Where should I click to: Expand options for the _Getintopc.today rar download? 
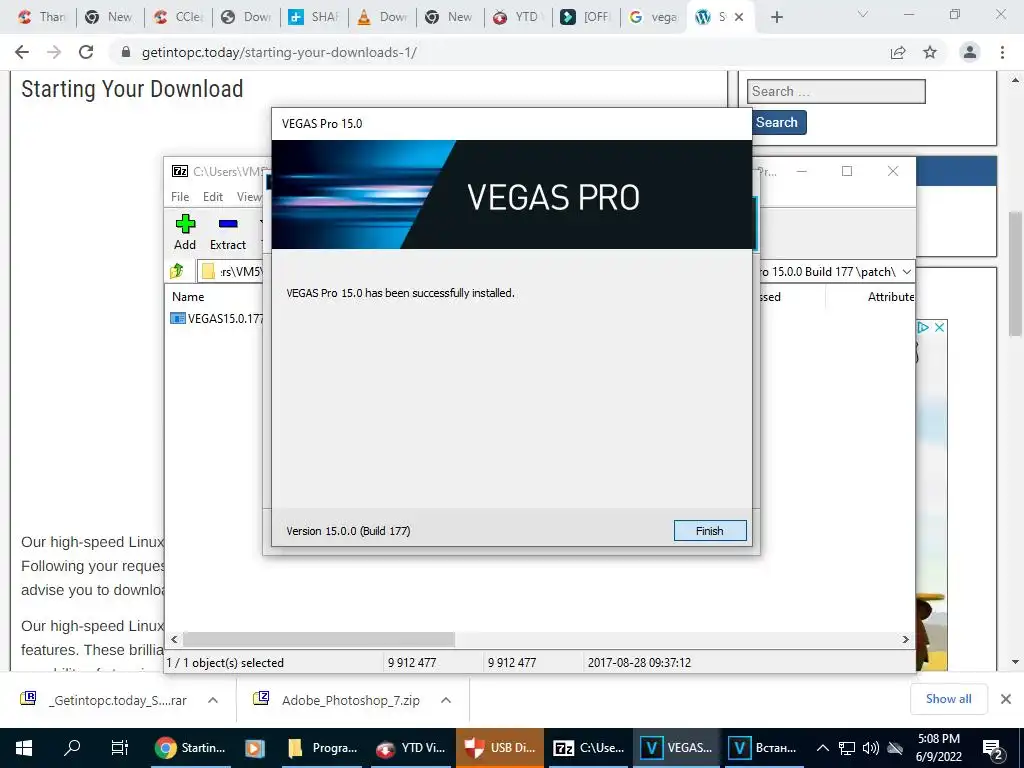click(x=213, y=700)
